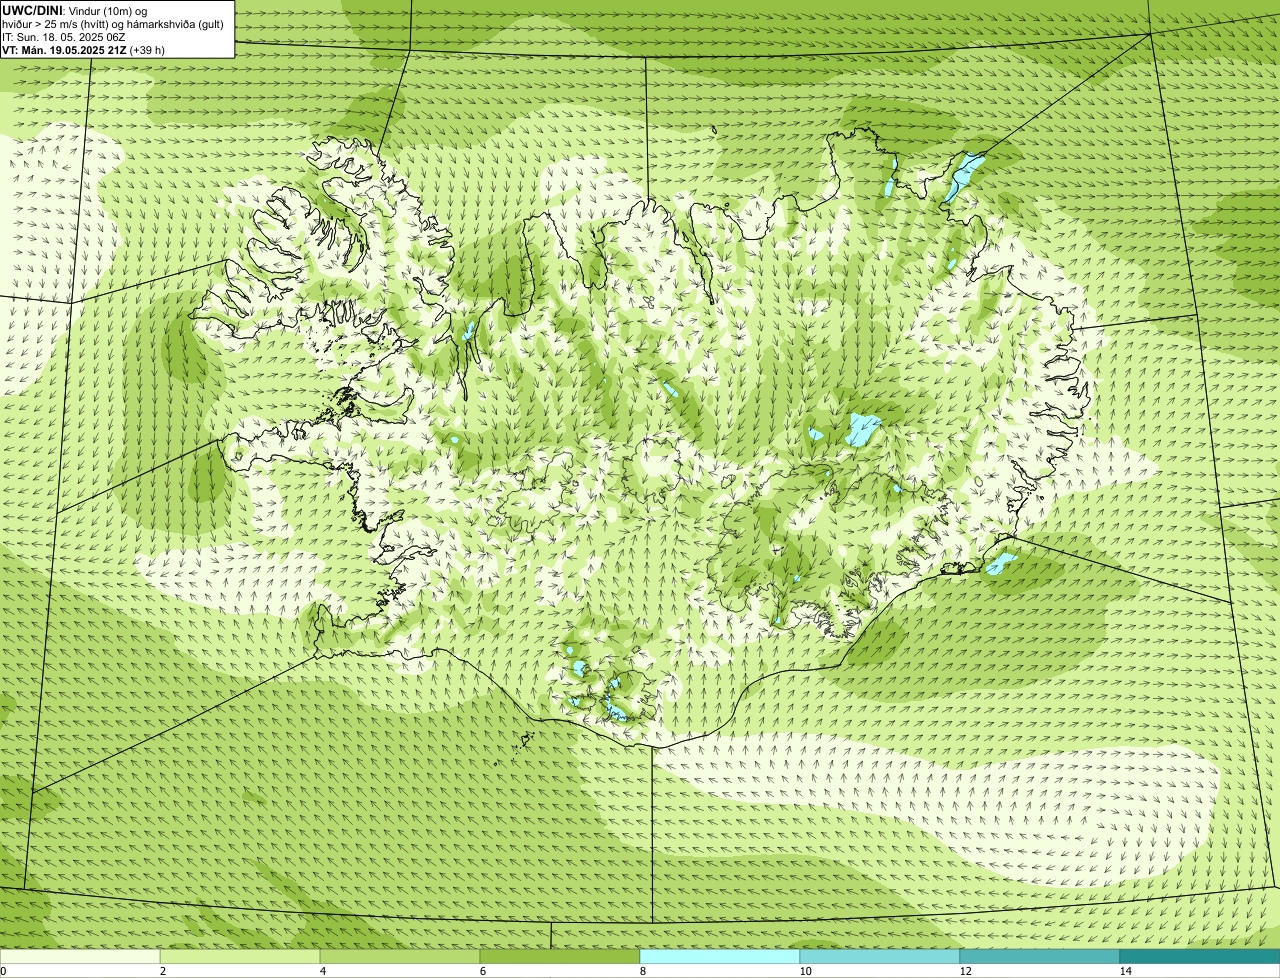Click the "IT: Sun. 18. 05. 2025 06Z" line
1280x978 pixels.
64,36
